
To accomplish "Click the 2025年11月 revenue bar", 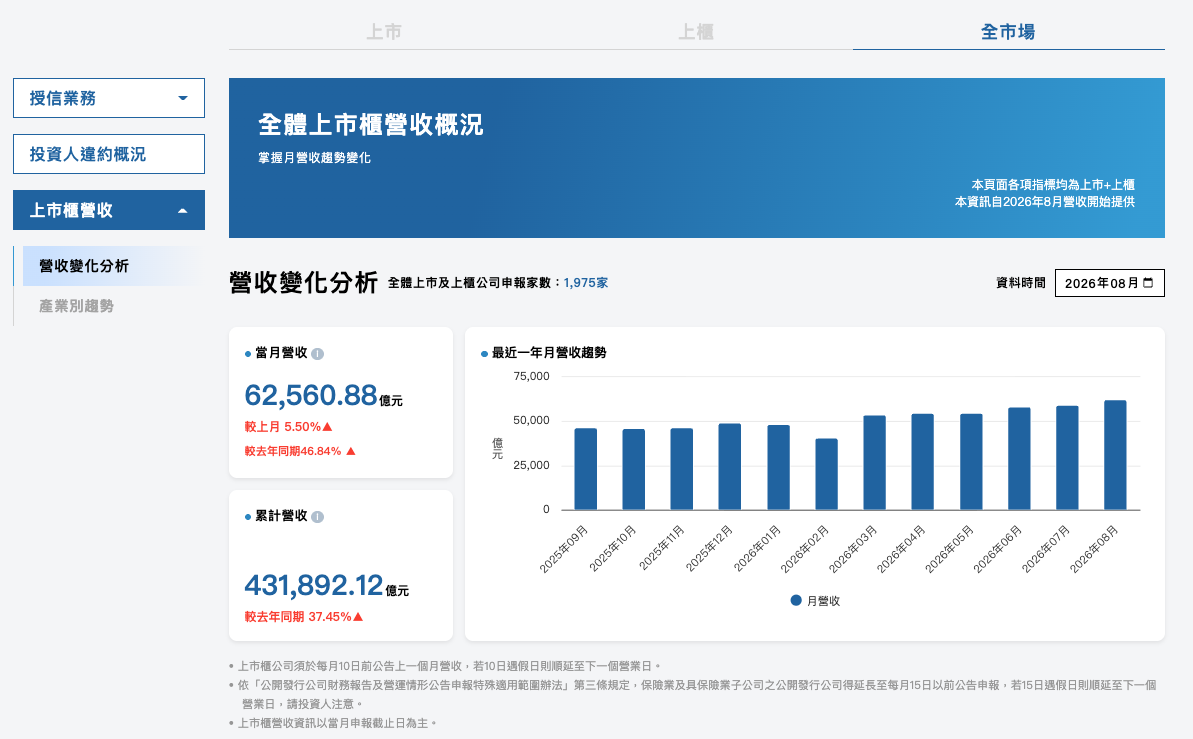I will [x=682, y=469].
